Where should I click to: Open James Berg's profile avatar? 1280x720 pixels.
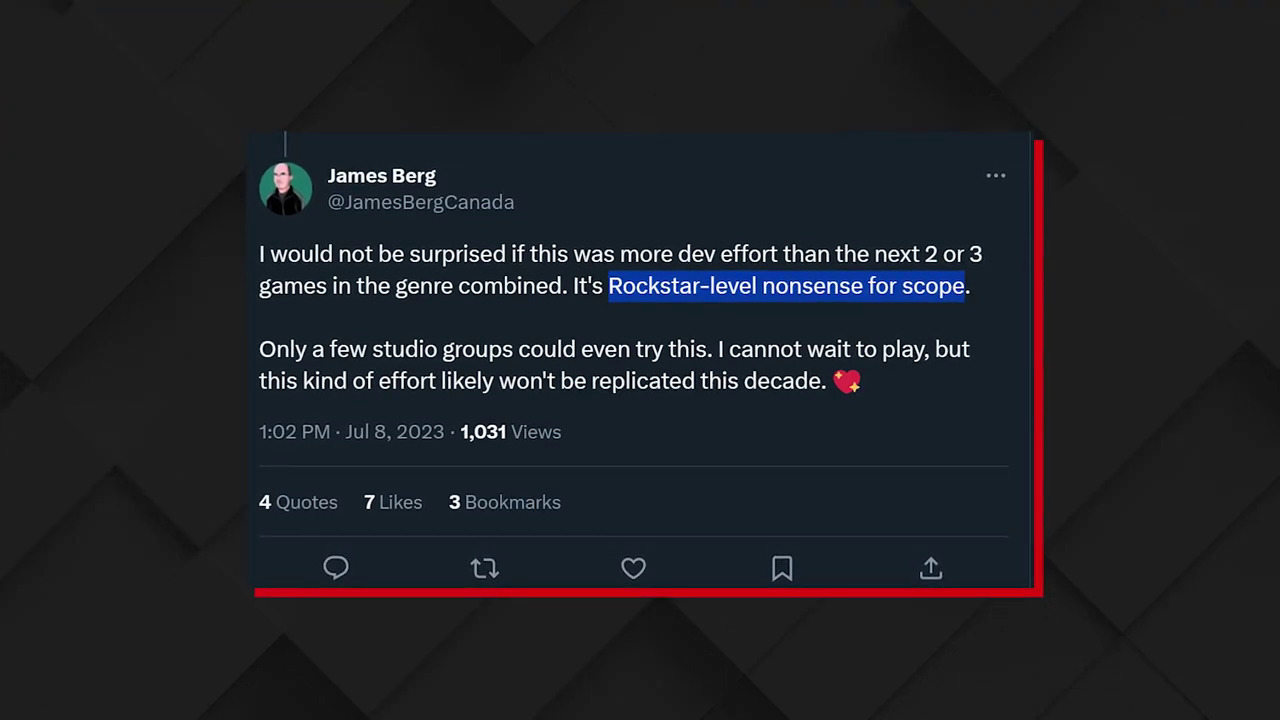coord(285,189)
